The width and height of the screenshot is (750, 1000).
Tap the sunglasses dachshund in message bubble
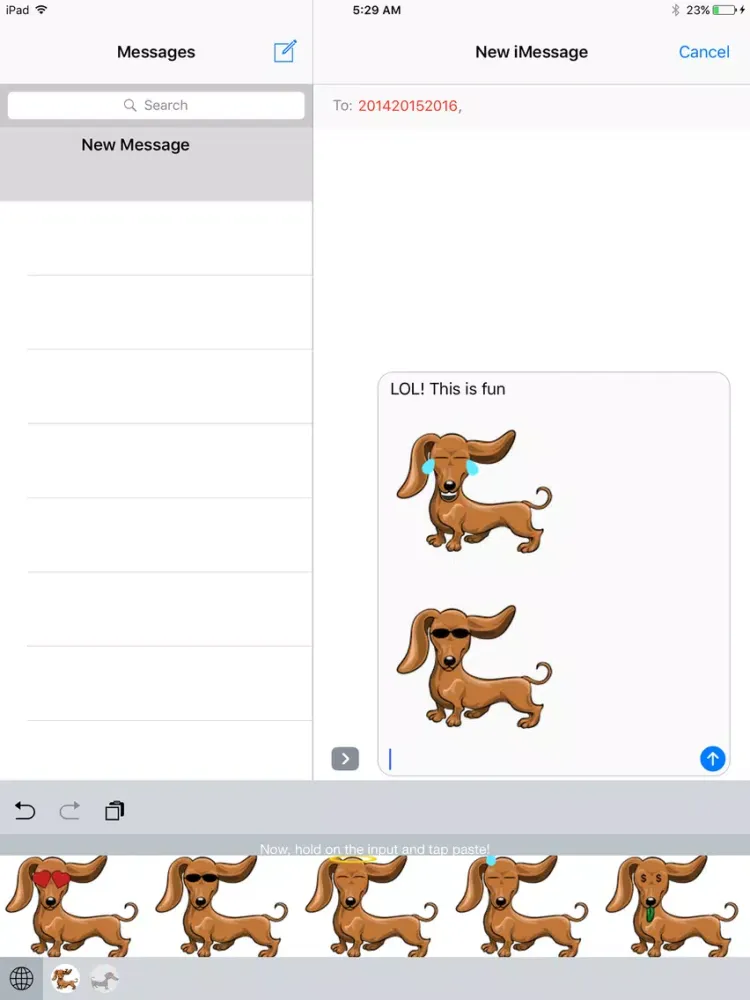pos(473,666)
